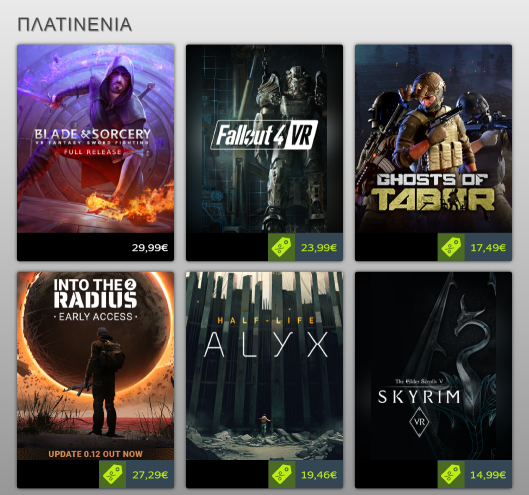
Task: Open the Ghosts of Tabor cover art
Action: pyautogui.click(x=434, y=139)
